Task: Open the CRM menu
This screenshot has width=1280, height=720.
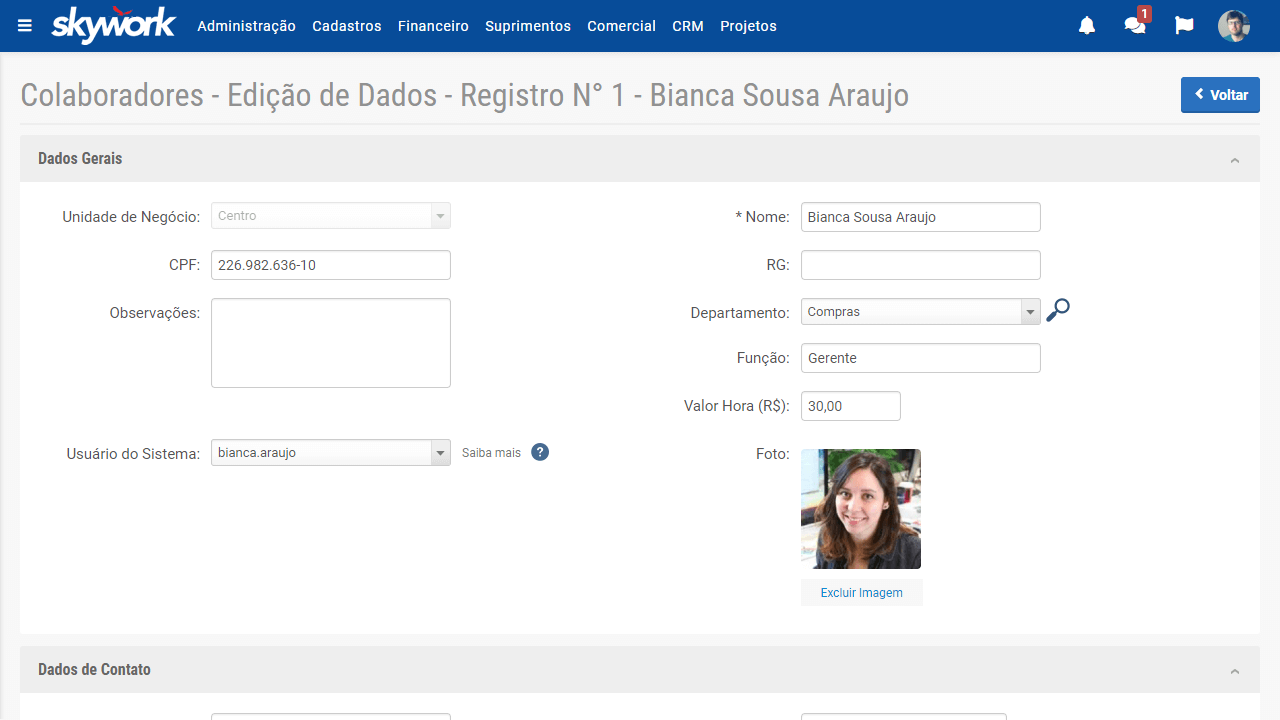Action: [688, 26]
